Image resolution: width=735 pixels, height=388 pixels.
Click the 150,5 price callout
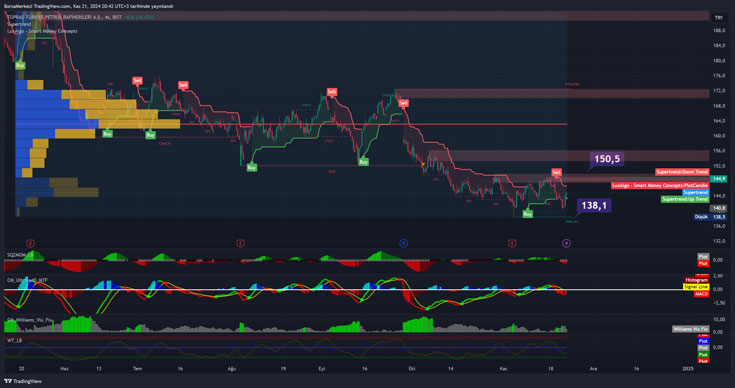point(607,159)
